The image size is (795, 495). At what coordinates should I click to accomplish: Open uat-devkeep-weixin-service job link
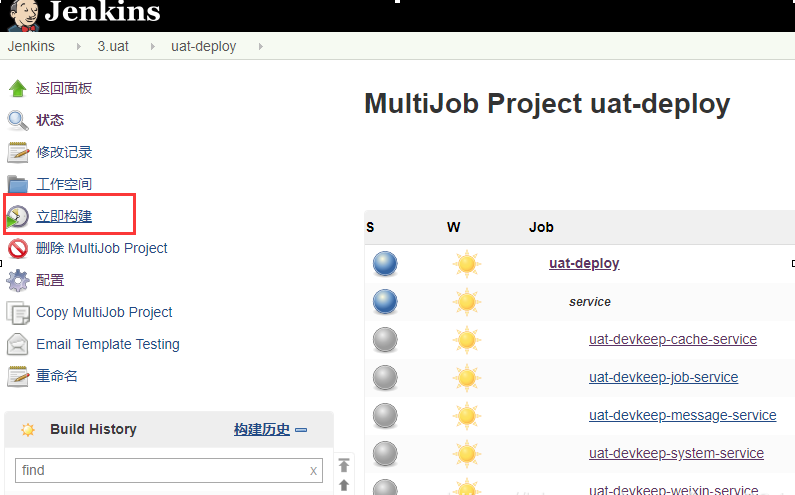pyautogui.click(x=673, y=490)
